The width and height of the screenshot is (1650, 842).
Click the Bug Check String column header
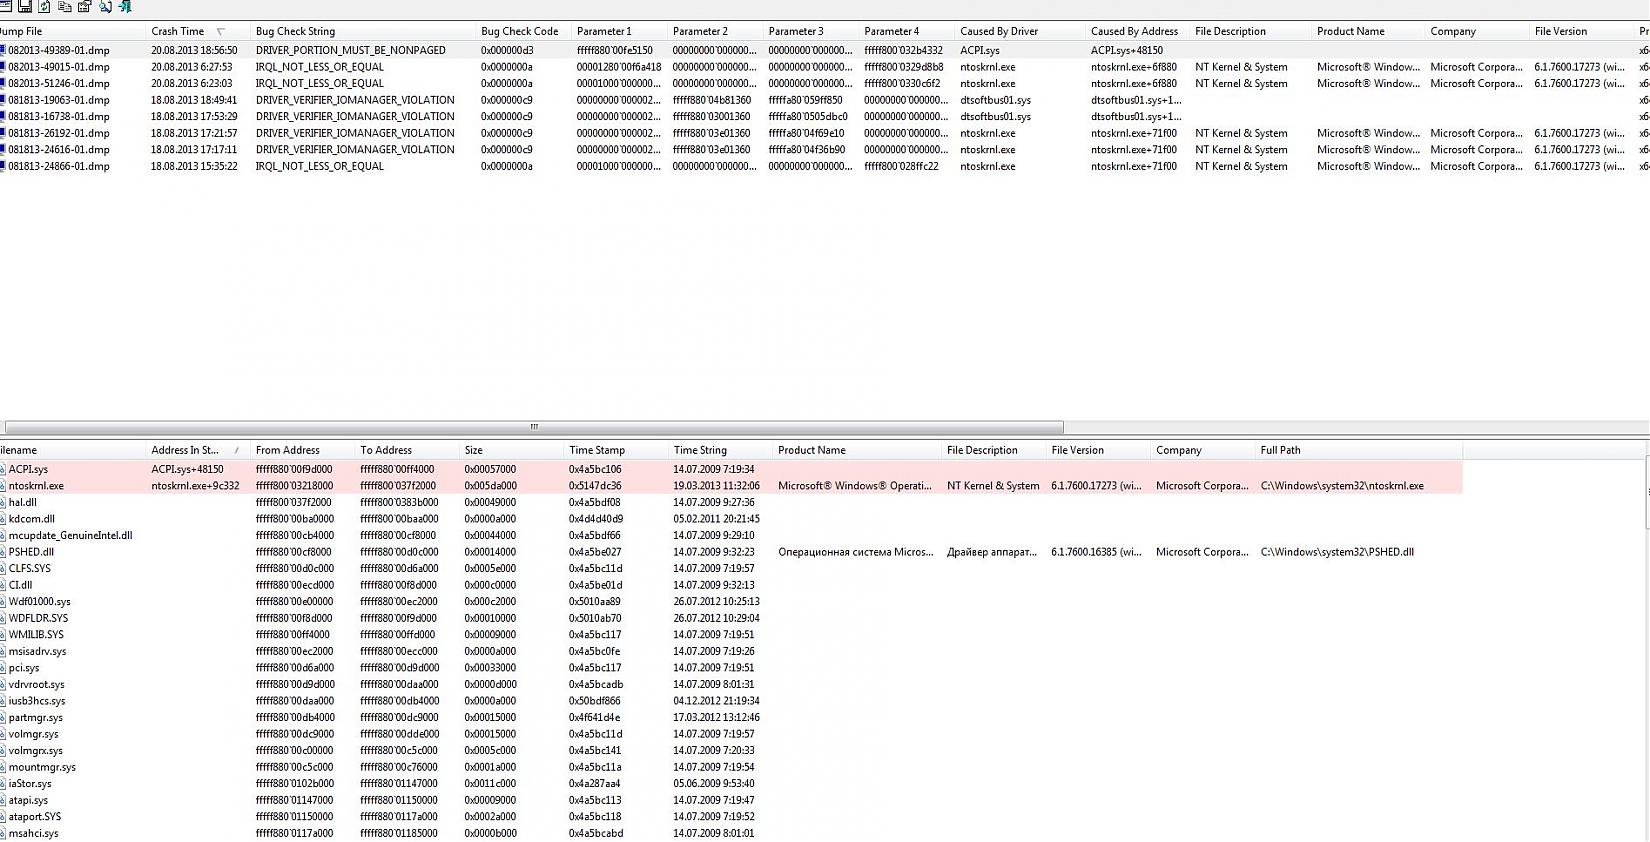click(362, 31)
